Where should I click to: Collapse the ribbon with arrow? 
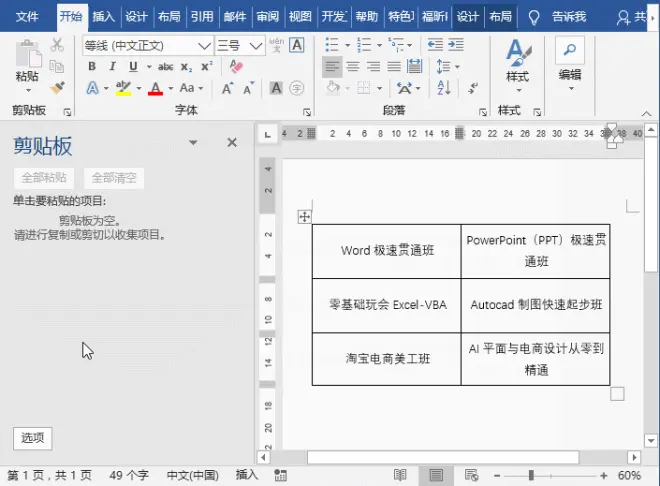click(x=647, y=113)
